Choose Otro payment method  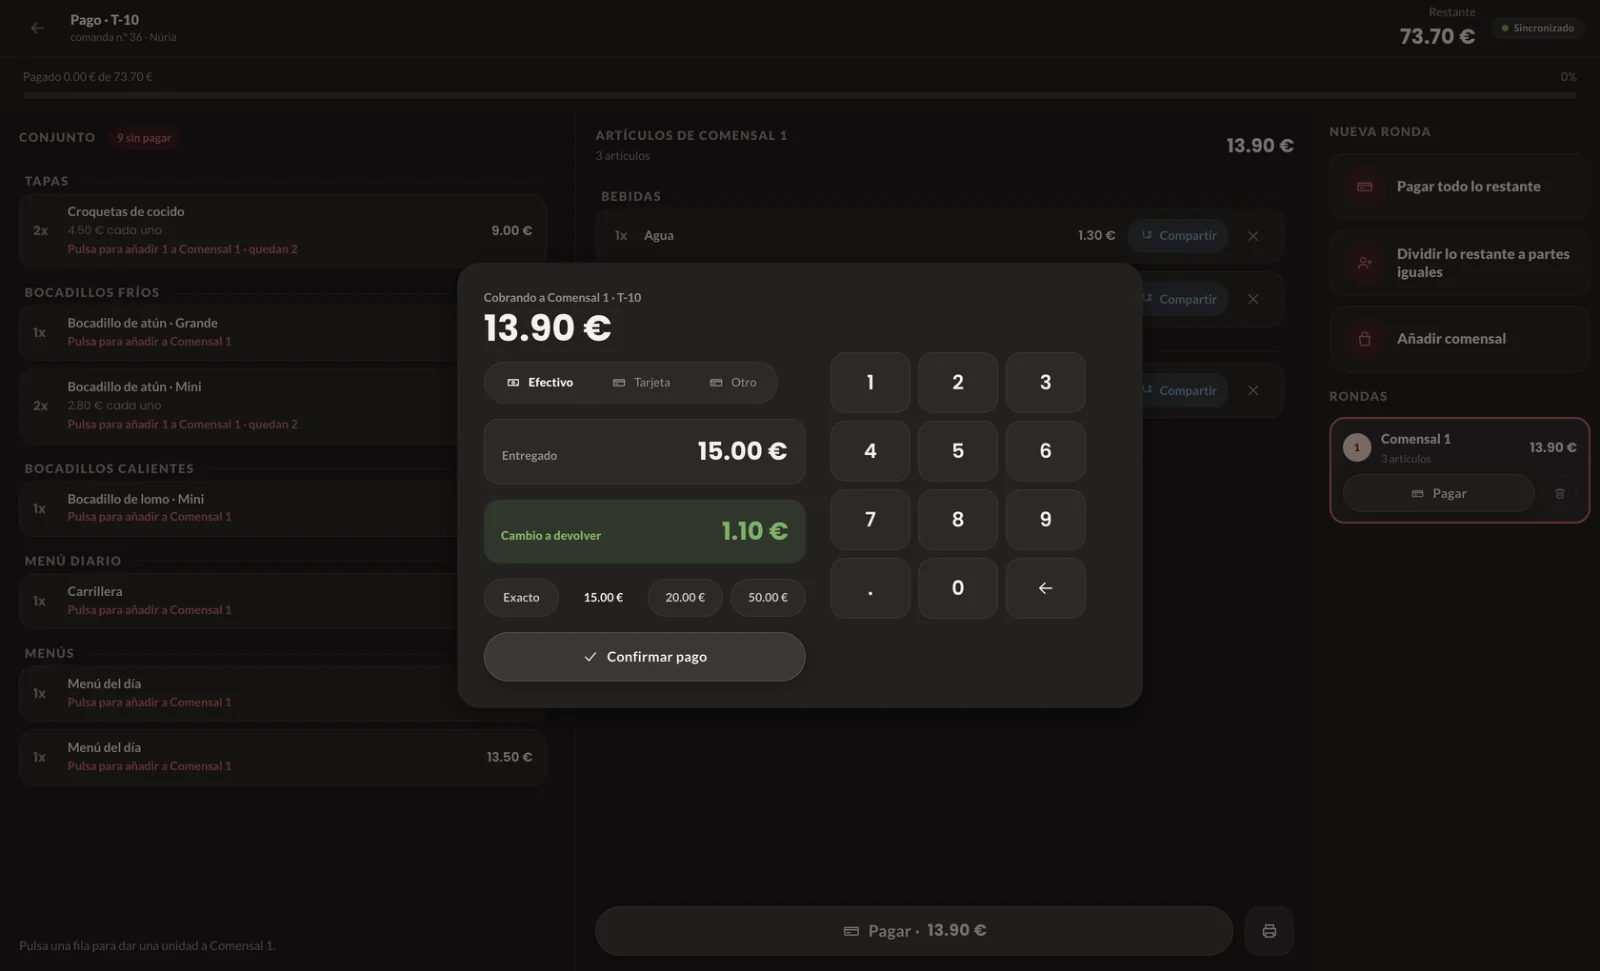pyautogui.click(x=733, y=383)
